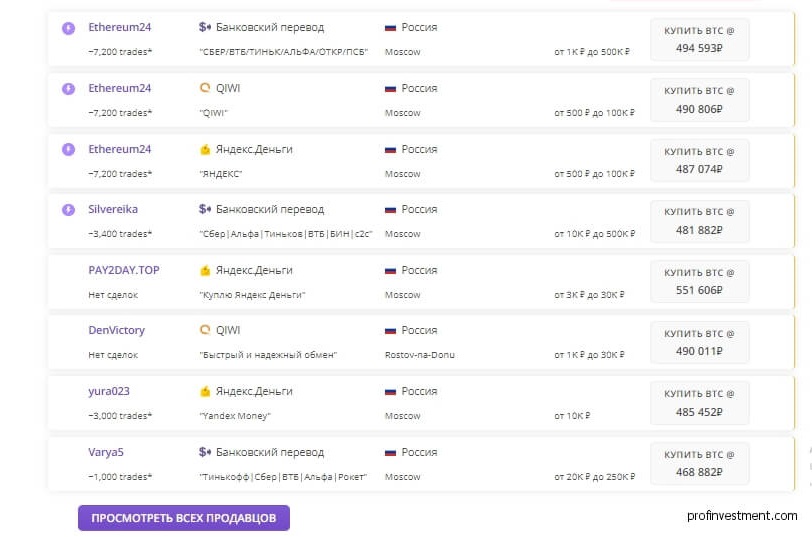Click "Куплю Яндекс Деньги" description

252,295
